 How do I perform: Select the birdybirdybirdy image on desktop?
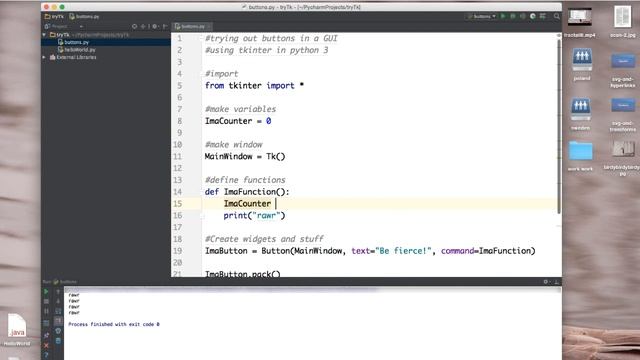pos(622,158)
